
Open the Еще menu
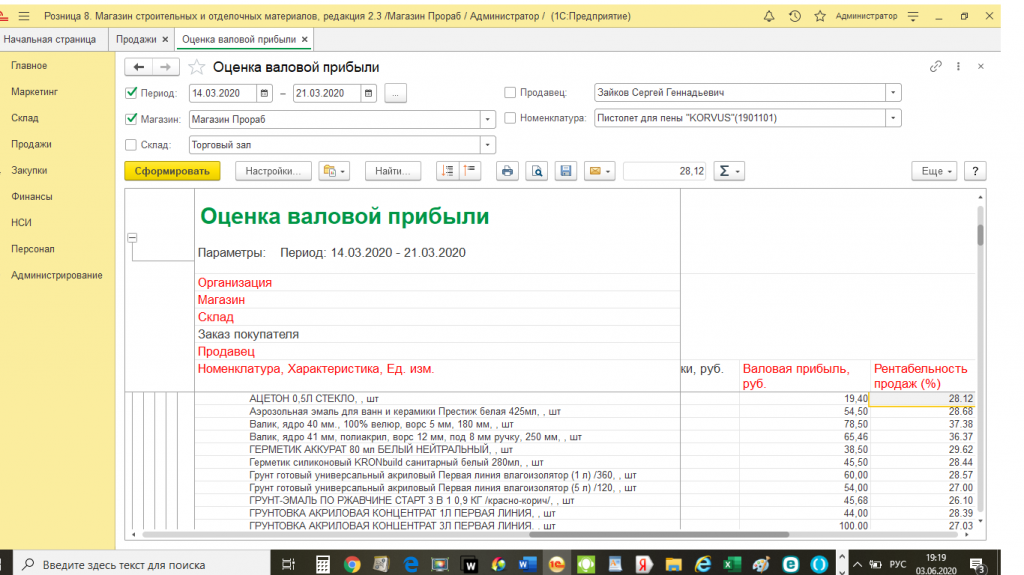(x=935, y=171)
